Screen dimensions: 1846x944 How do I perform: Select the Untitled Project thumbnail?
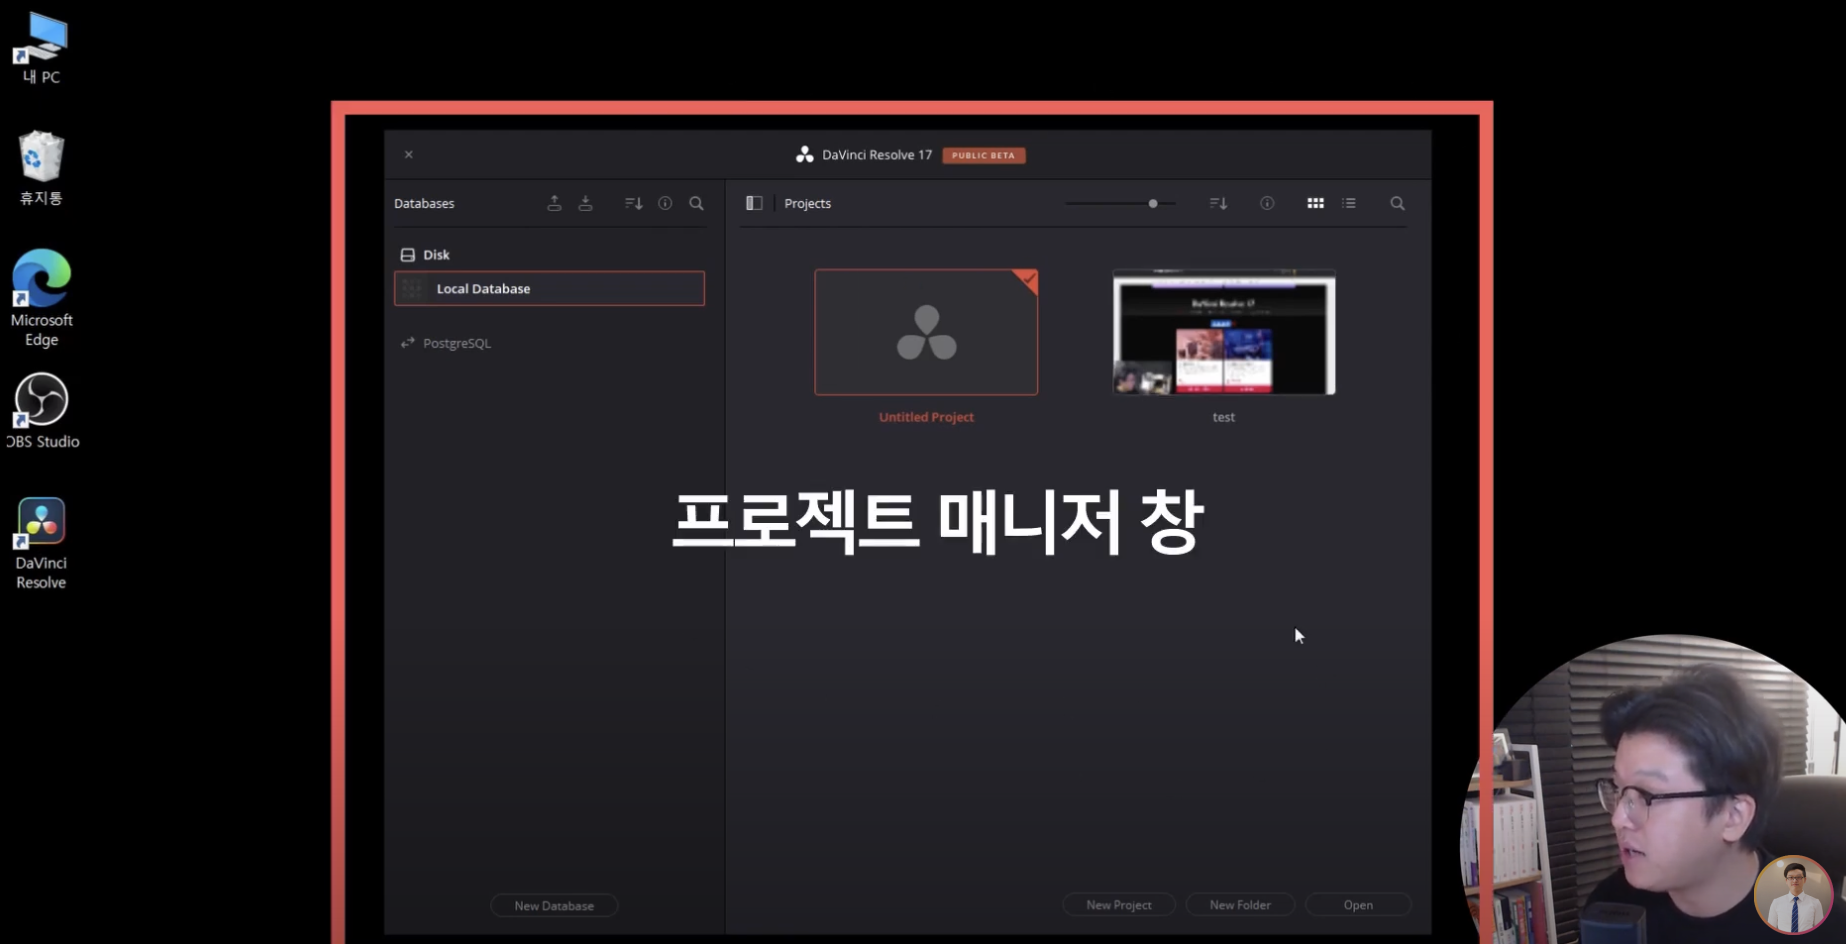click(926, 332)
